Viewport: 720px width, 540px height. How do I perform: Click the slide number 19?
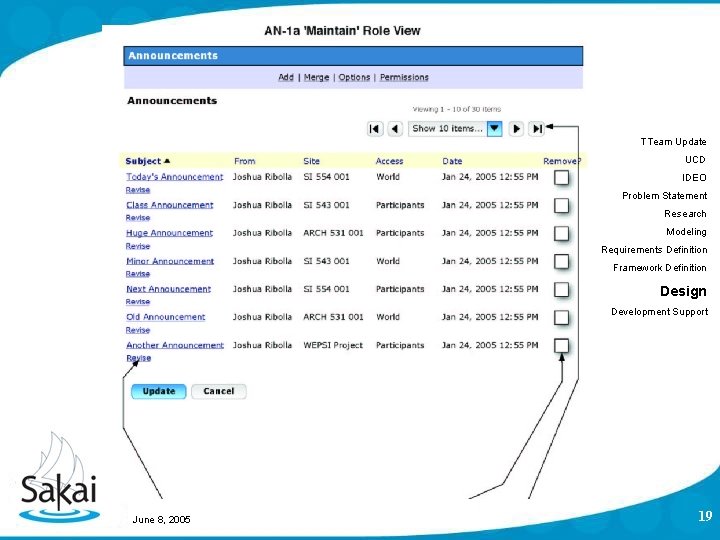(705, 516)
